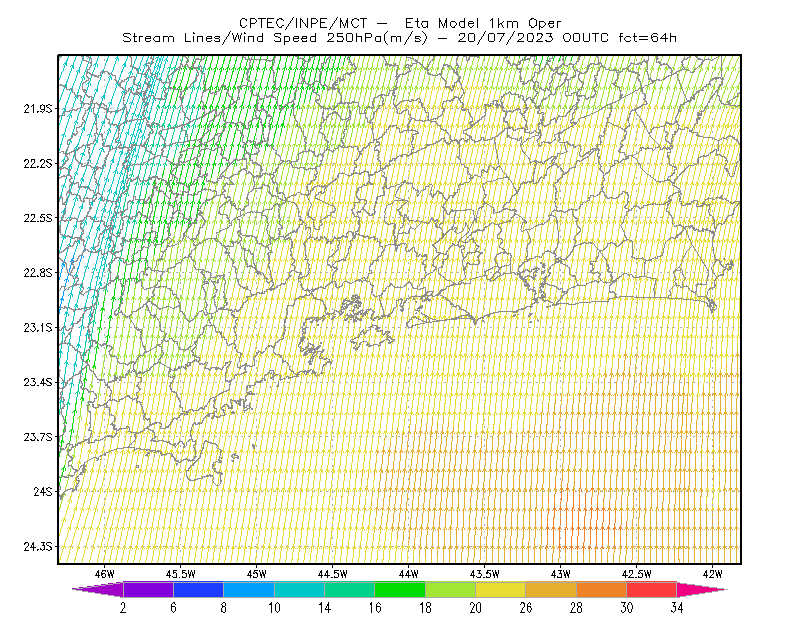
Task: Click the longitude label 42.5W
Action: (637, 574)
